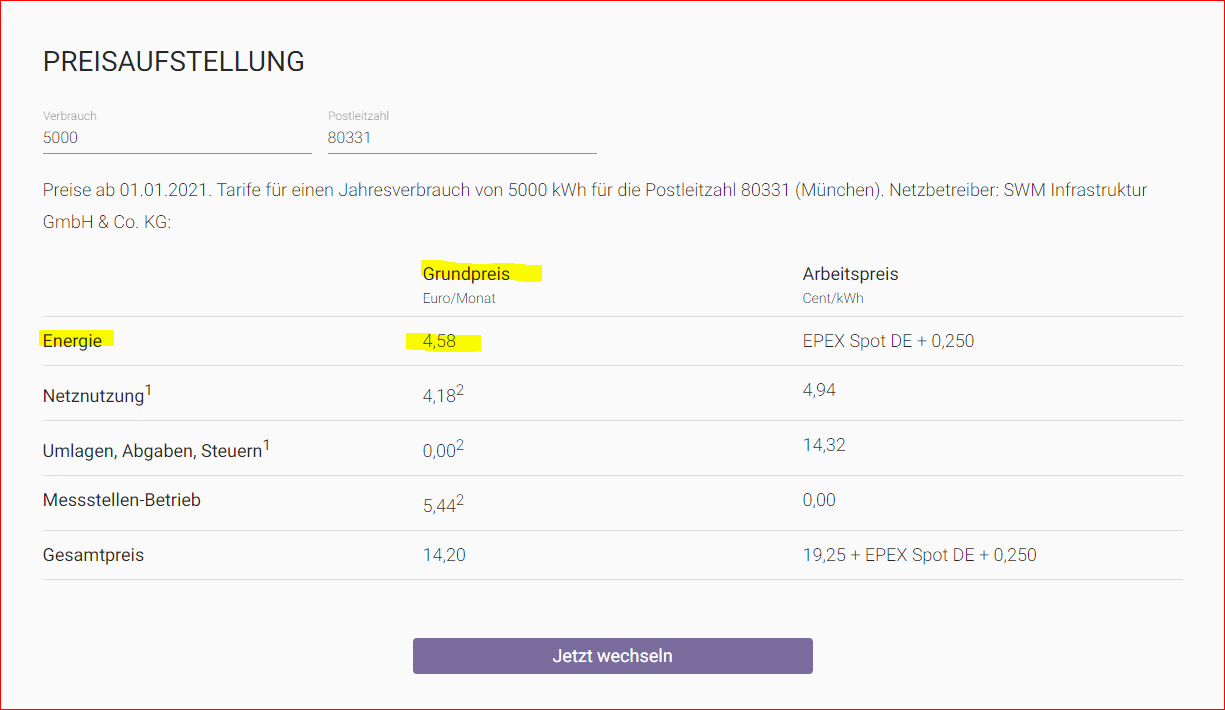Click the Grundpreis column header
The image size is (1225, 710).
pyautogui.click(x=466, y=273)
